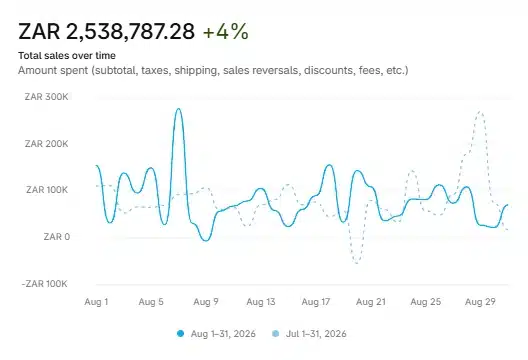This screenshot has height=360, width=528.
Task: Click the Aug 1 x-axis label
Action: (96, 302)
